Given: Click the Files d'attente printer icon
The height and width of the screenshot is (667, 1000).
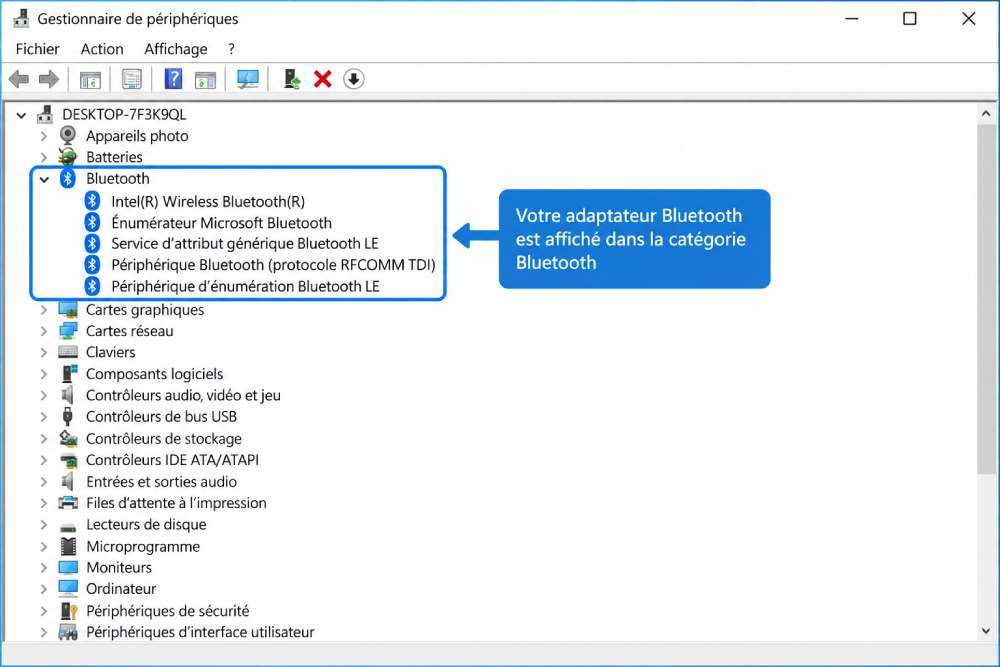Looking at the screenshot, I should 68,502.
